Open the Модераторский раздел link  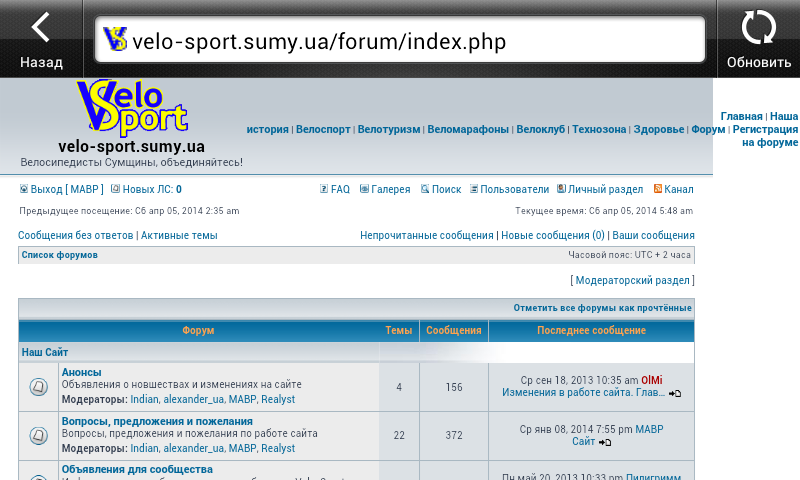coord(632,281)
